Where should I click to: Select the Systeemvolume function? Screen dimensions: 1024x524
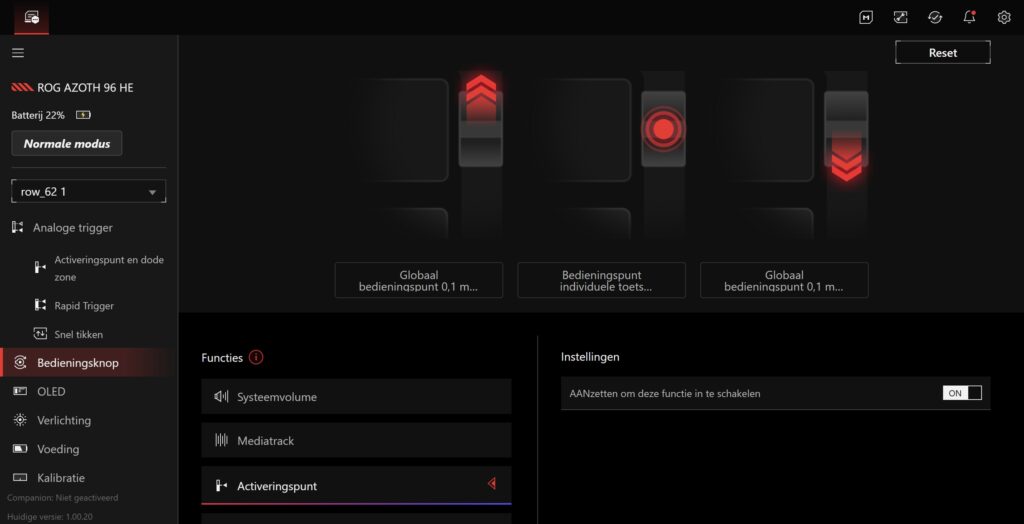pyautogui.click(x=356, y=397)
